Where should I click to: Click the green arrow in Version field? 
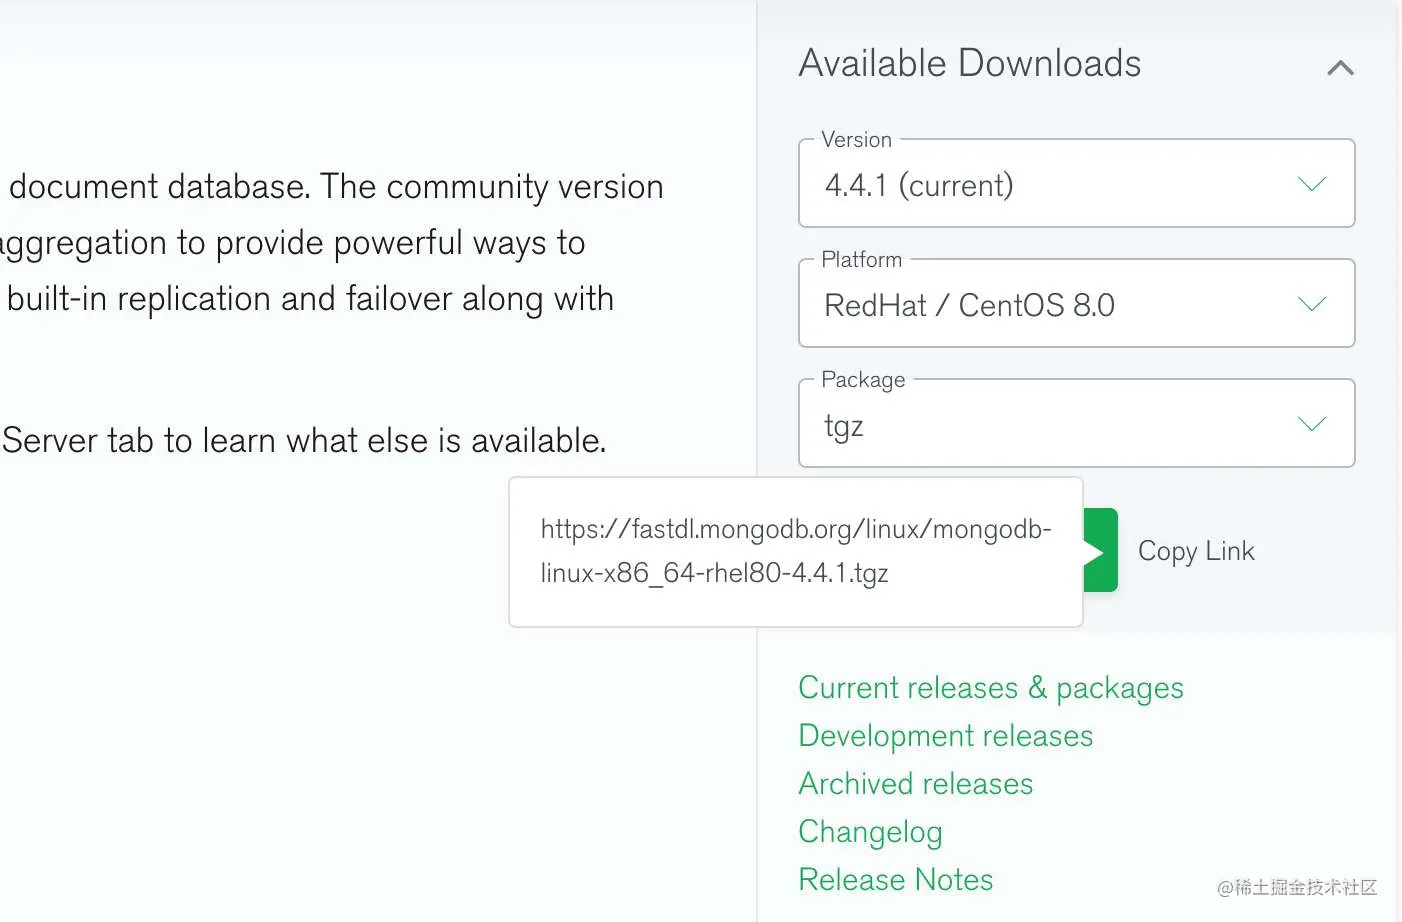[1311, 184]
